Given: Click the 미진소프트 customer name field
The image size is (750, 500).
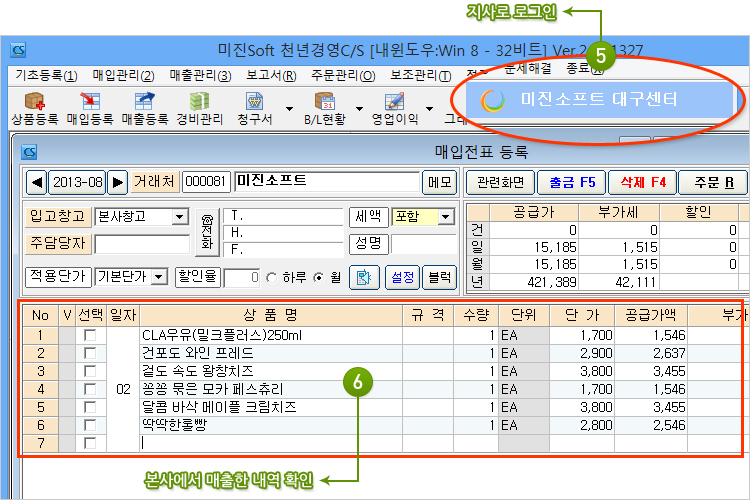Looking at the screenshot, I should point(327,182).
